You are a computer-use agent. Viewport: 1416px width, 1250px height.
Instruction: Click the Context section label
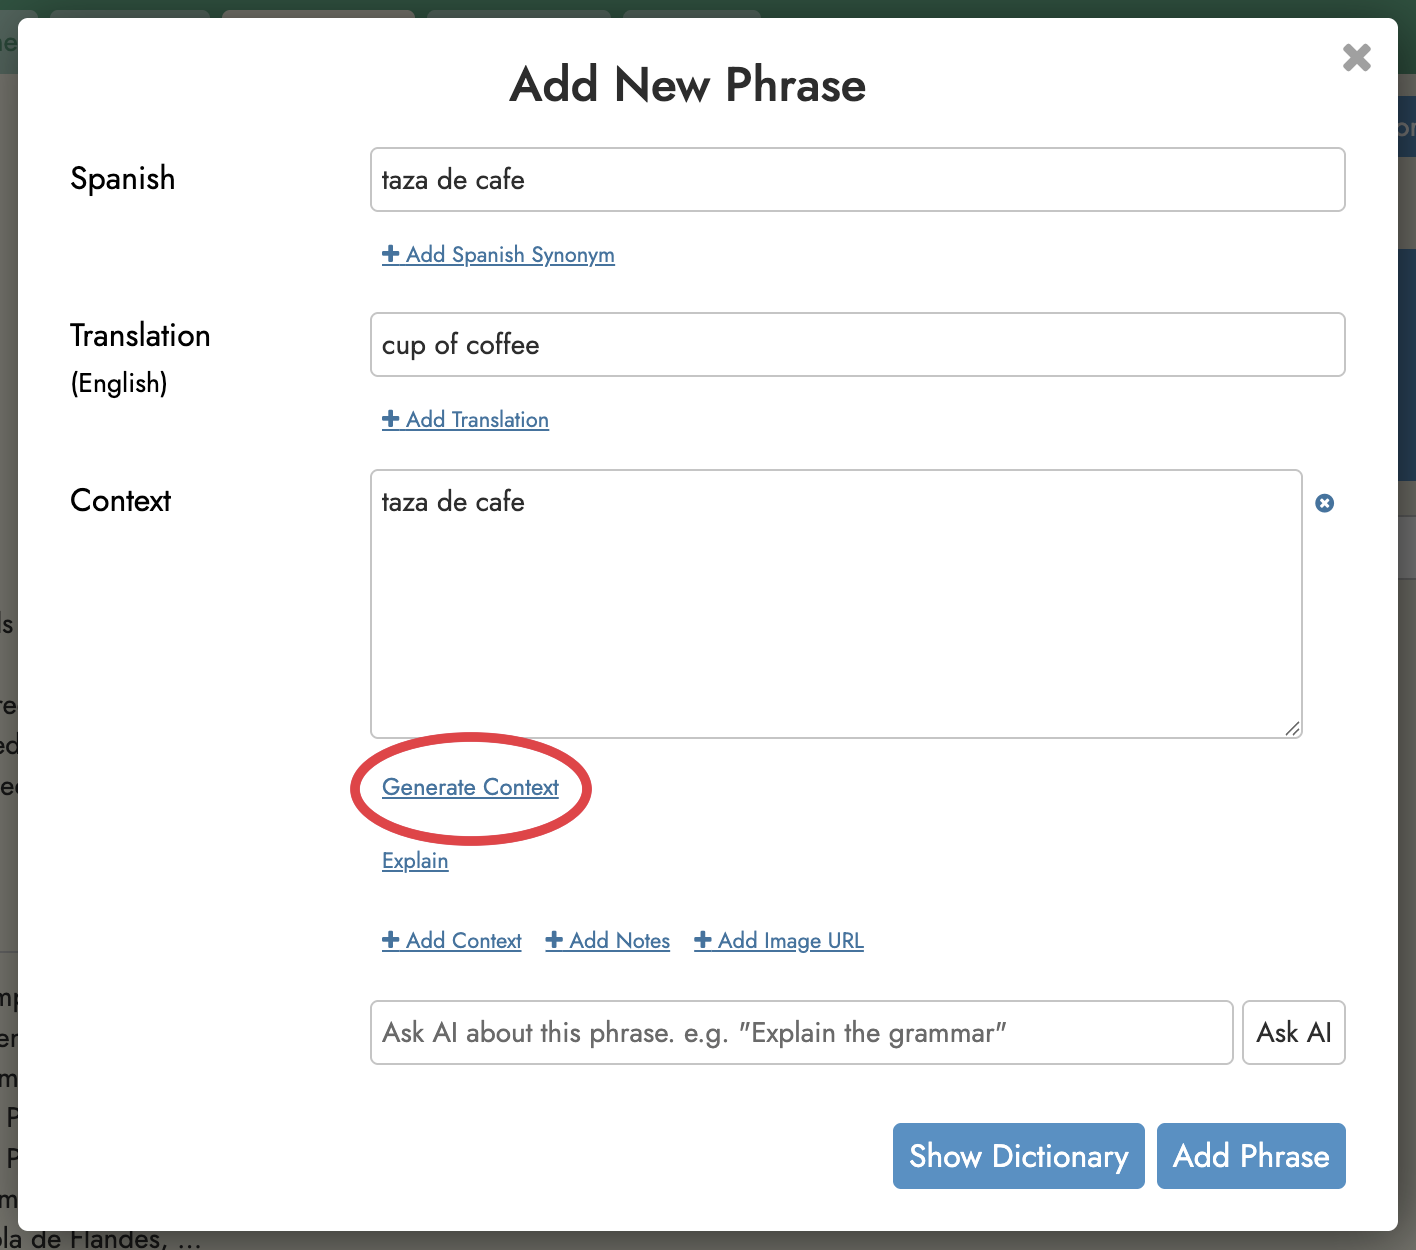click(121, 500)
